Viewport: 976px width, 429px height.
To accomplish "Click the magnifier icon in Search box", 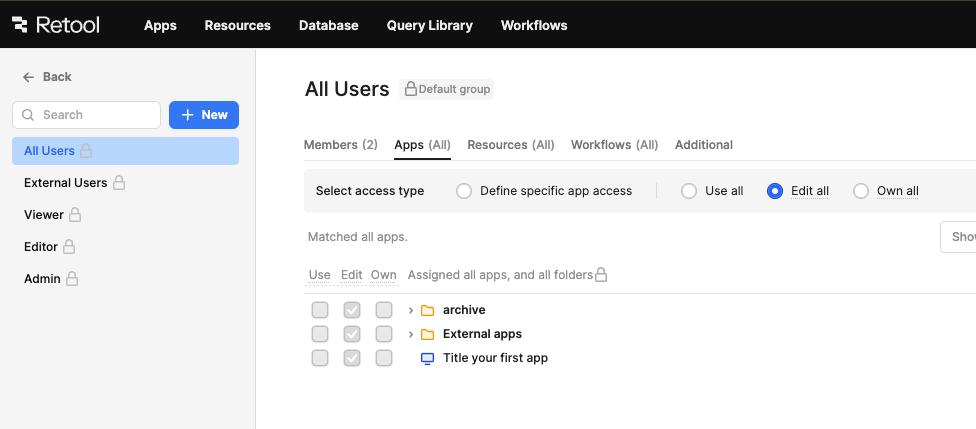I will (x=27, y=115).
